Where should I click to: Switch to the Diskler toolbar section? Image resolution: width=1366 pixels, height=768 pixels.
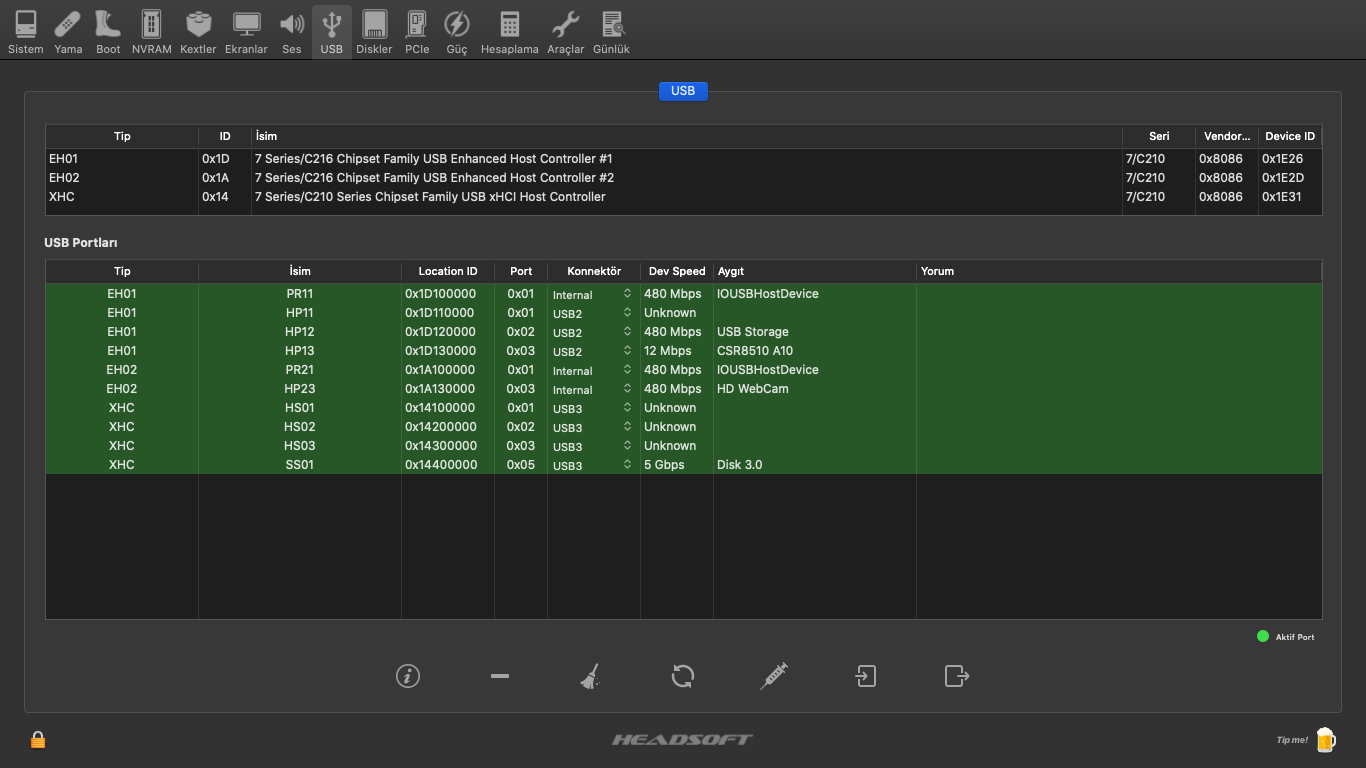coord(374,32)
